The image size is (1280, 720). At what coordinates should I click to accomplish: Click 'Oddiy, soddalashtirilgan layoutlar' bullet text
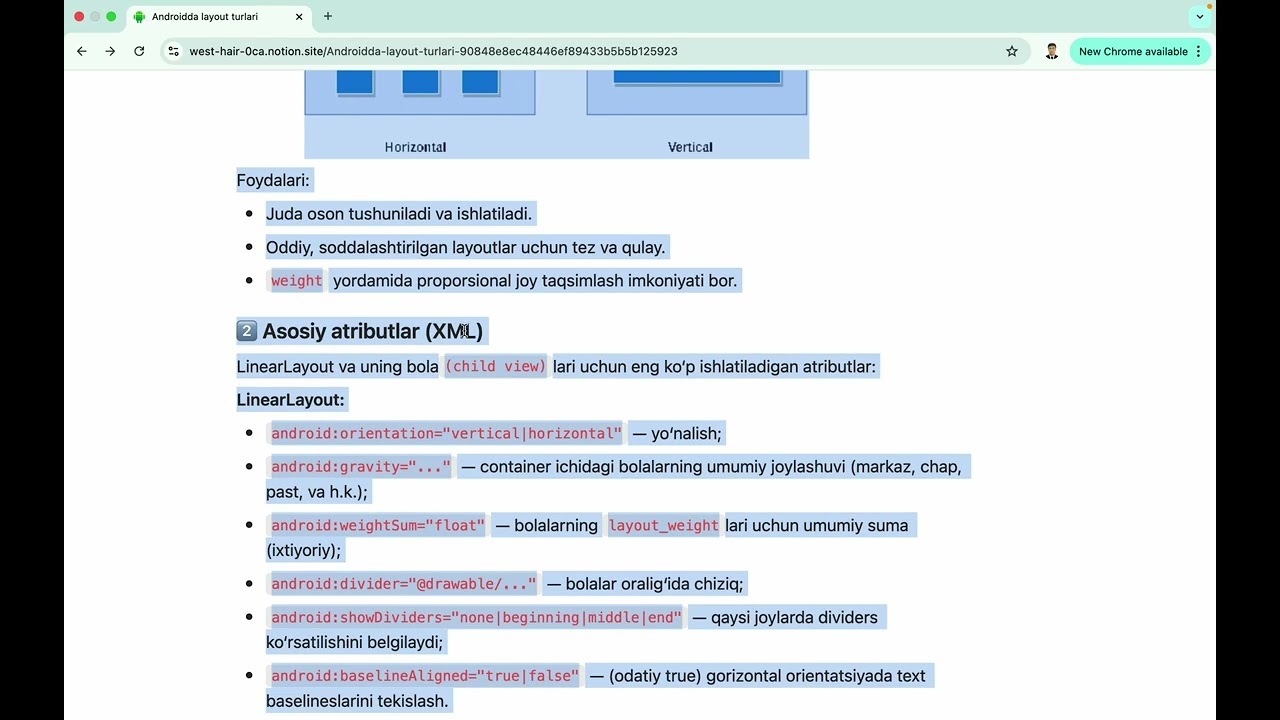[x=465, y=247]
